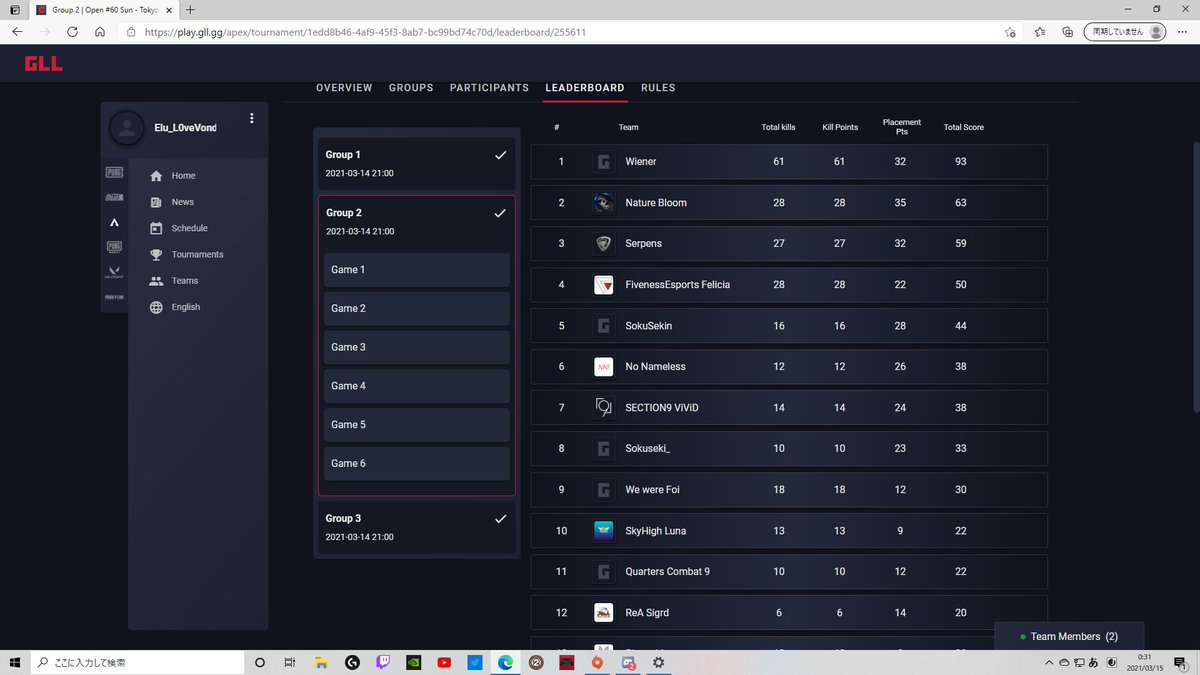Screen dimensions: 1200x675
Task: Click the Schedule calendar icon
Action: [156, 228]
